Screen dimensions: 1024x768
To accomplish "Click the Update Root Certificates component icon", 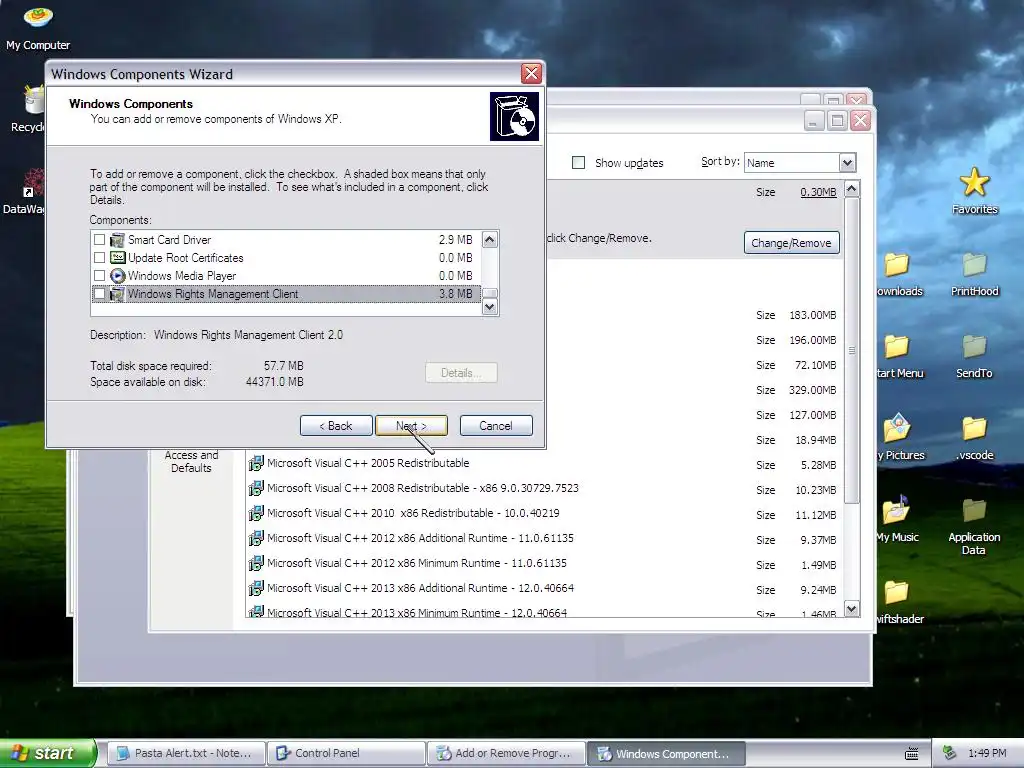I will point(118,257).
